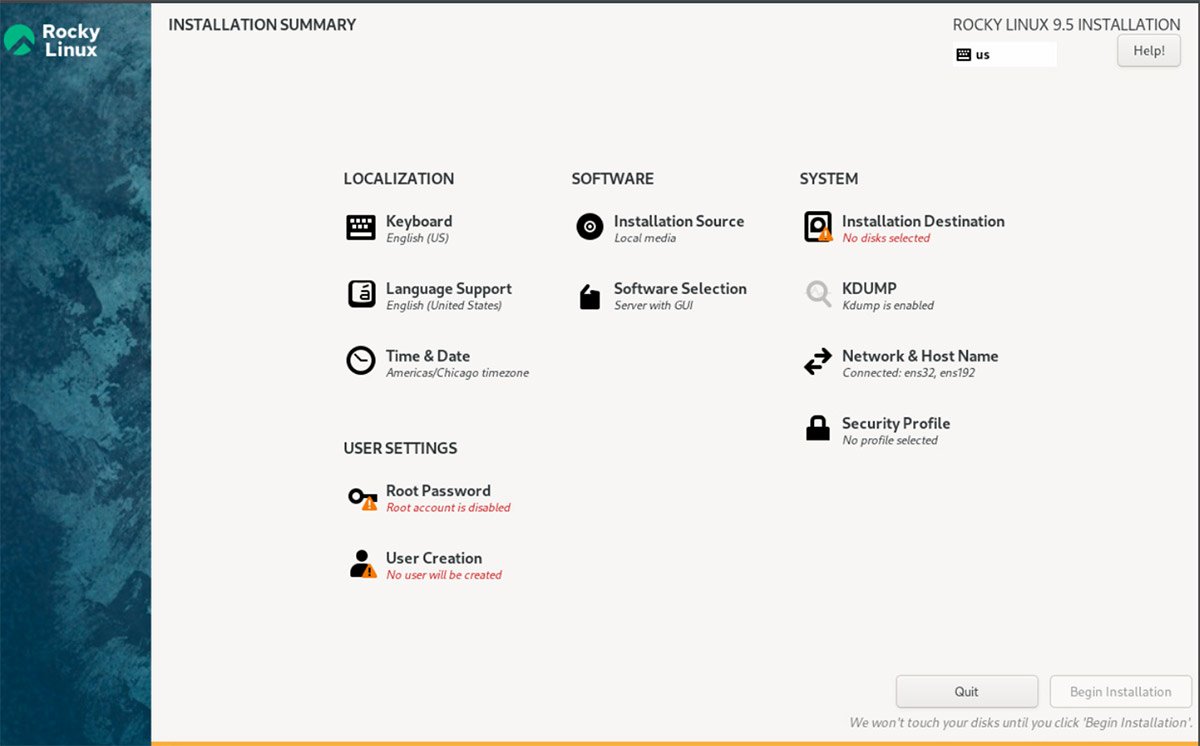Click the Security Profile lock icon

818,429
